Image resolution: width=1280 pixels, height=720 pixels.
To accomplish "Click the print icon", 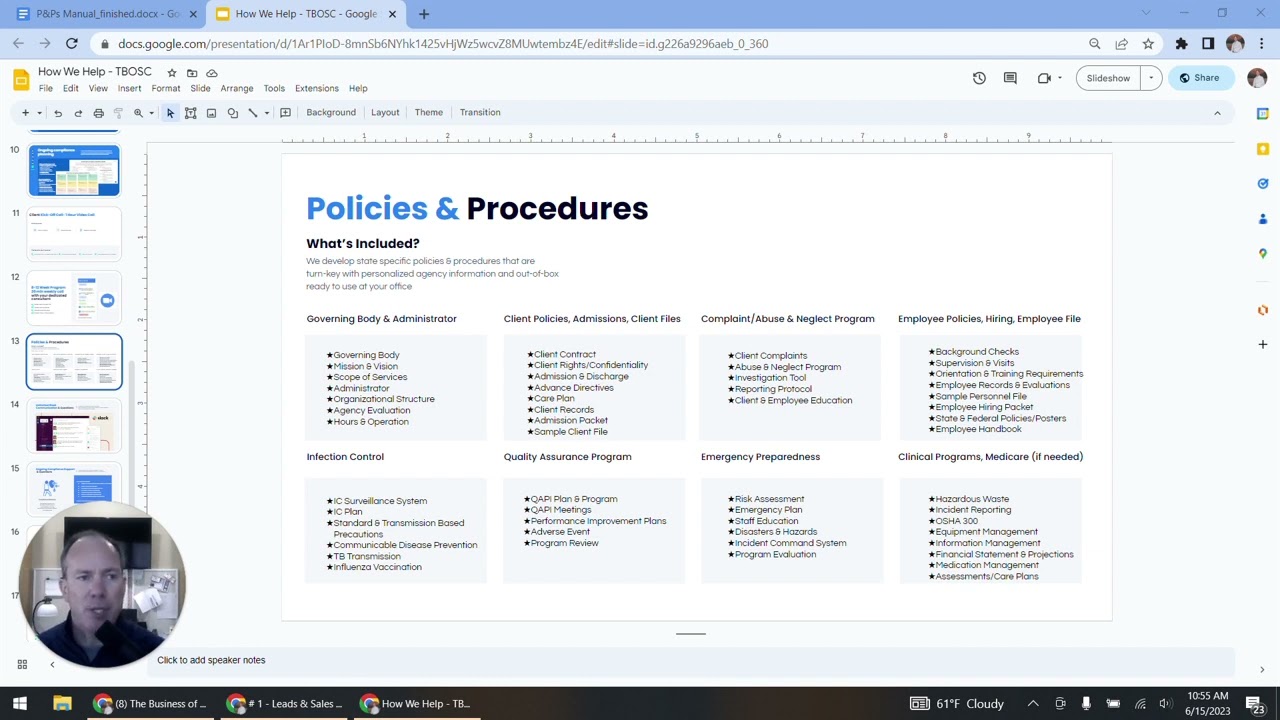I will [x=98, y=113].
